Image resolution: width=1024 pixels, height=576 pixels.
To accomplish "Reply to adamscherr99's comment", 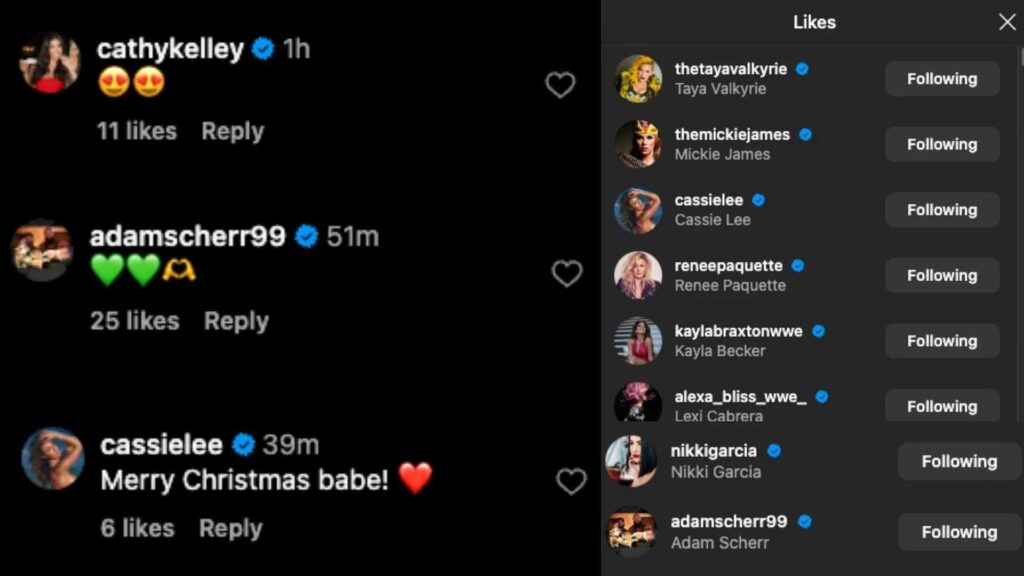I will [236, 321].
